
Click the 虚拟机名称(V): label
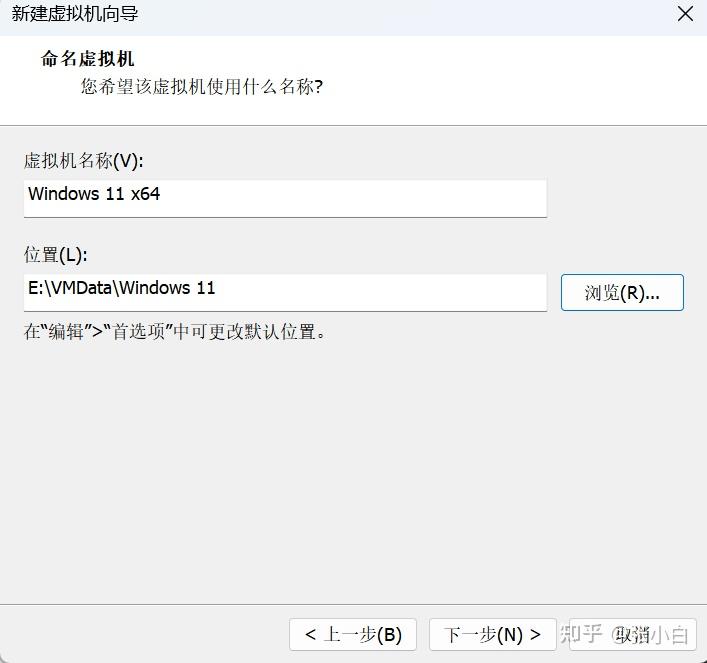tap(84, 161)
